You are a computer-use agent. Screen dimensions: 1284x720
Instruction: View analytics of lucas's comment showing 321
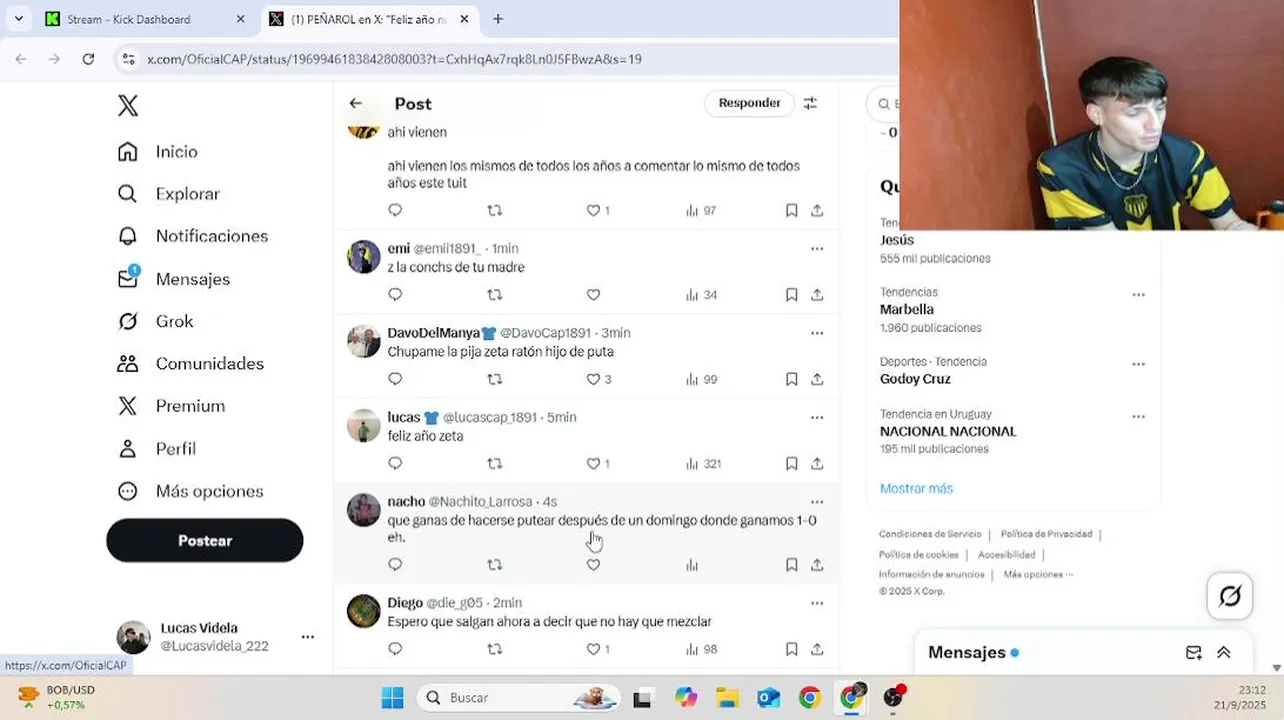[703, 464]
